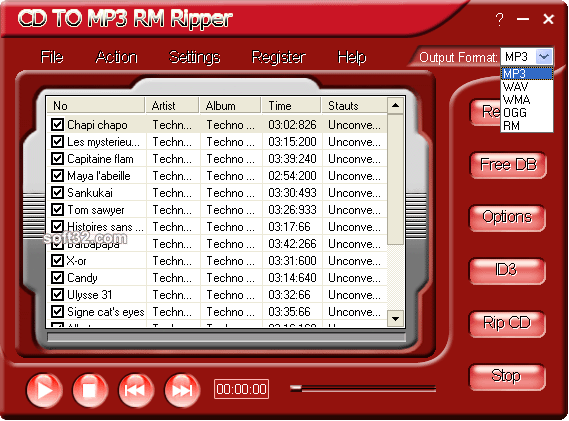Select the track name Maya l'abeille

(99, 176)
